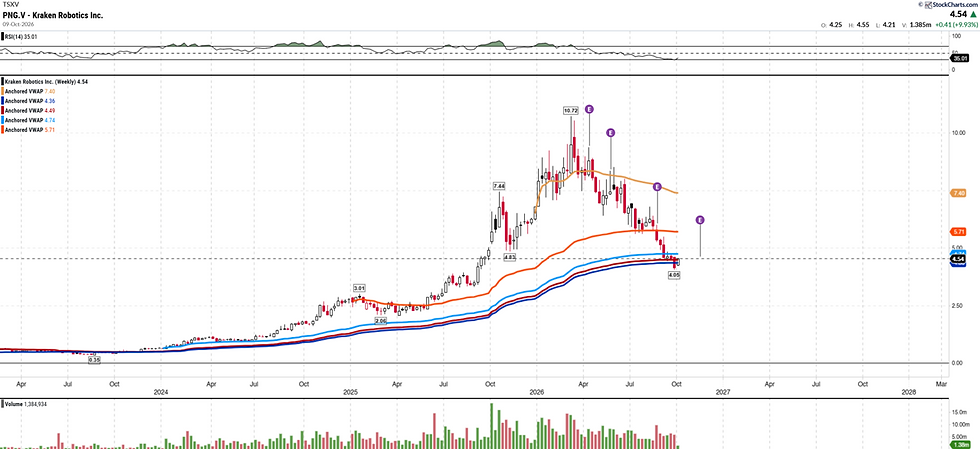Click the Open value 4.25
The image size is (980, 449).
[x=836, y=25]
